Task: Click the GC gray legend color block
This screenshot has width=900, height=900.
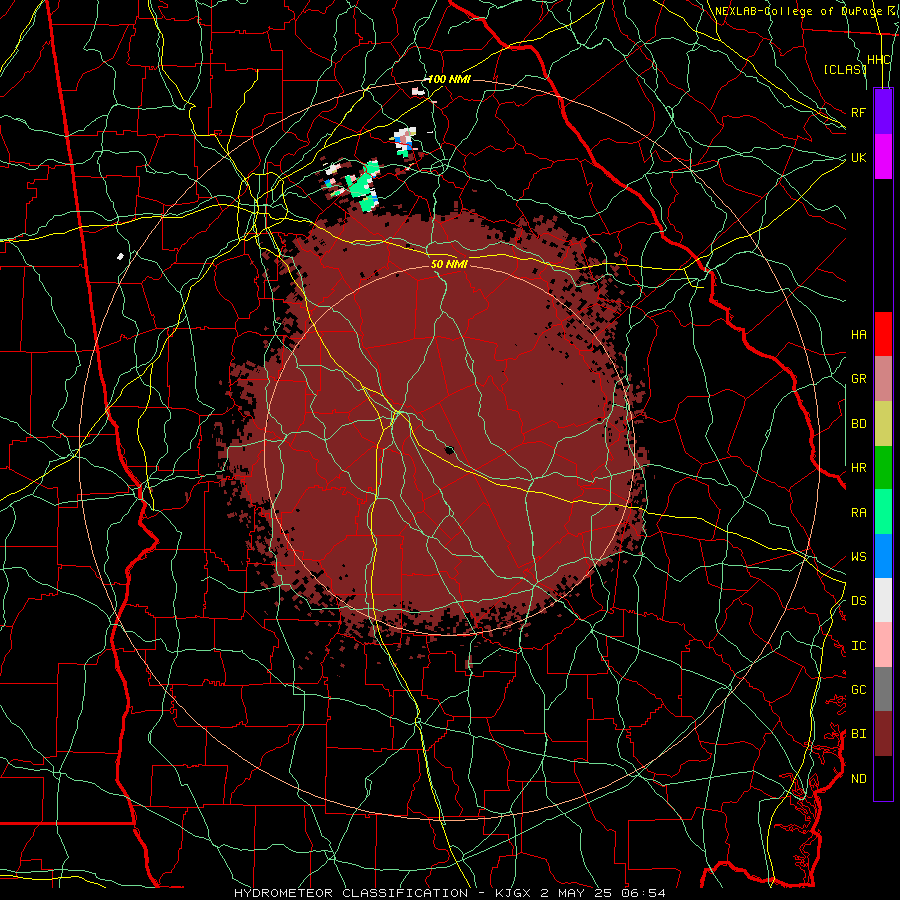Action: pyautogui.click(x=883, y=689)
